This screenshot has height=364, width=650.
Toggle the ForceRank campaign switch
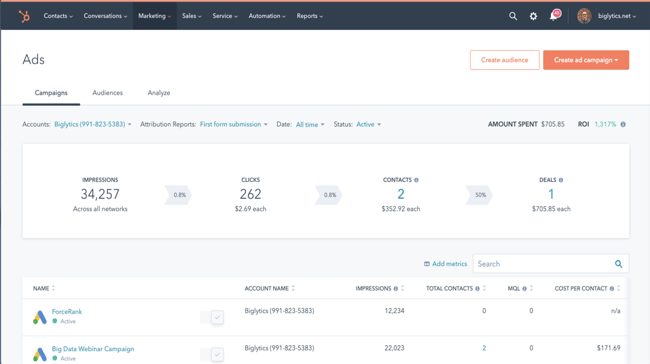click(212, 317)
